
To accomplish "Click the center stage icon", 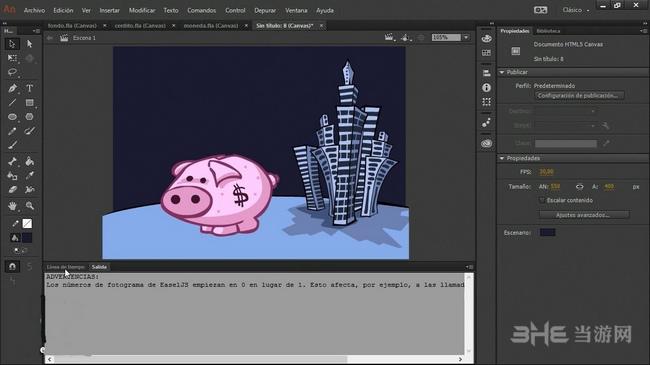I will click(x=421, y=38).
